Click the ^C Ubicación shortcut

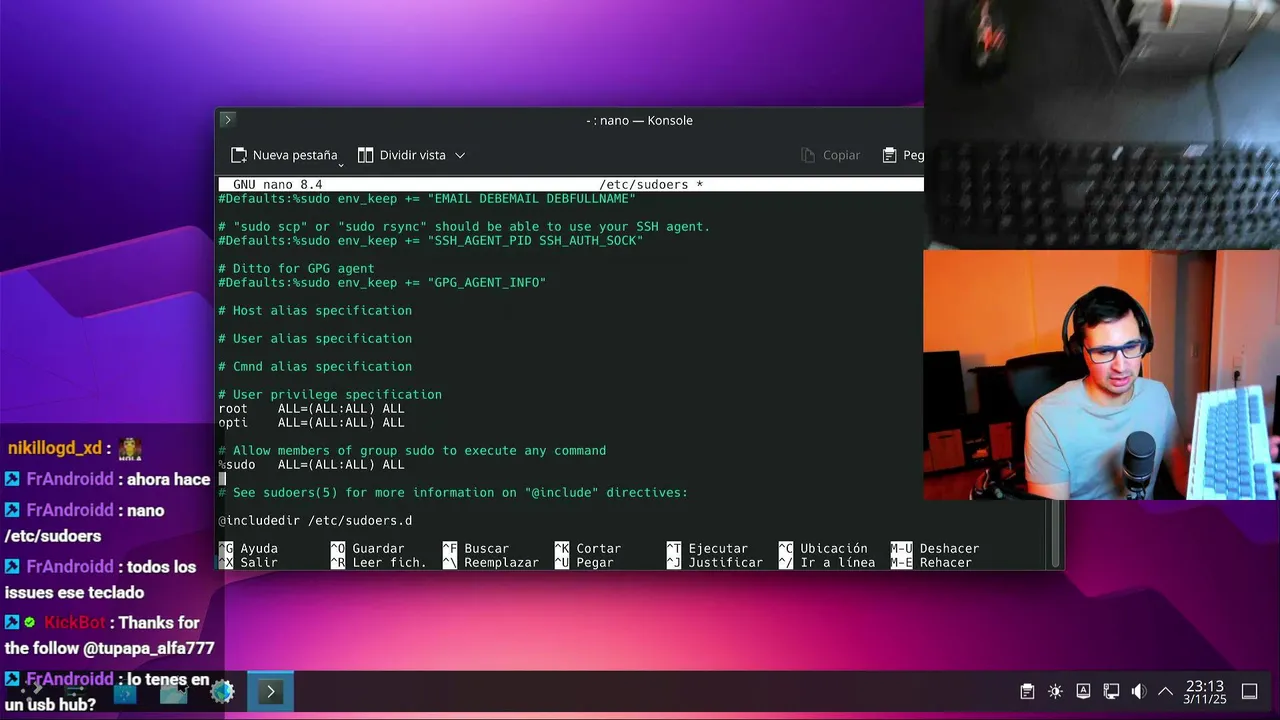coord(823,549)
